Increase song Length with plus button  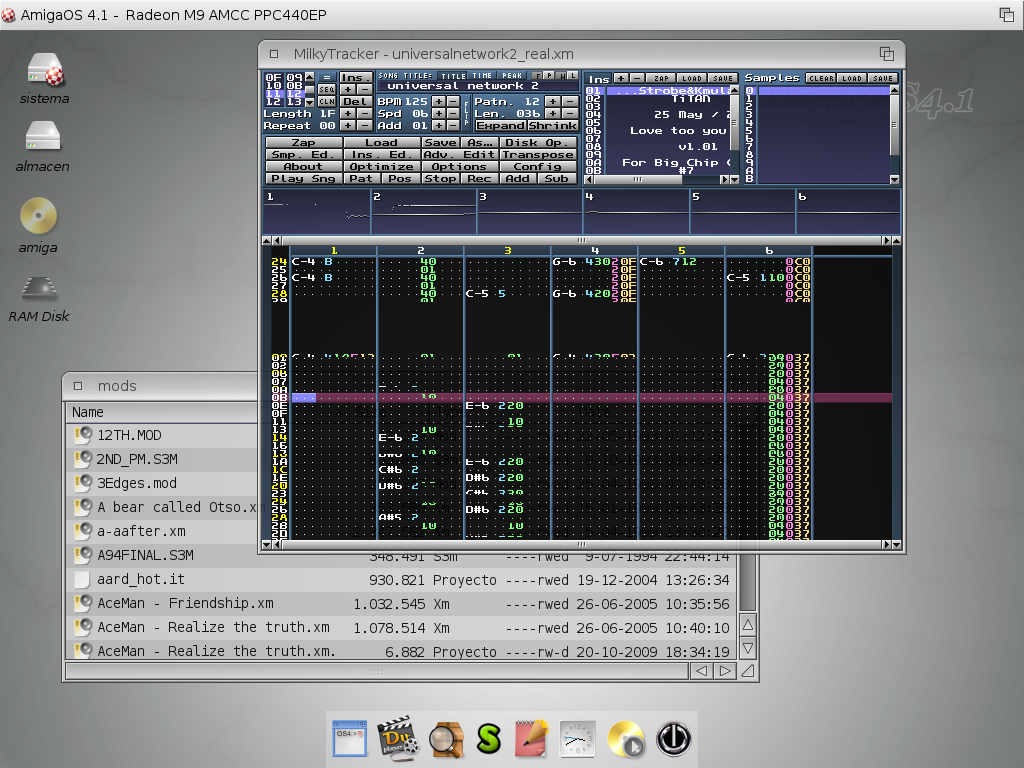[348, 114]
